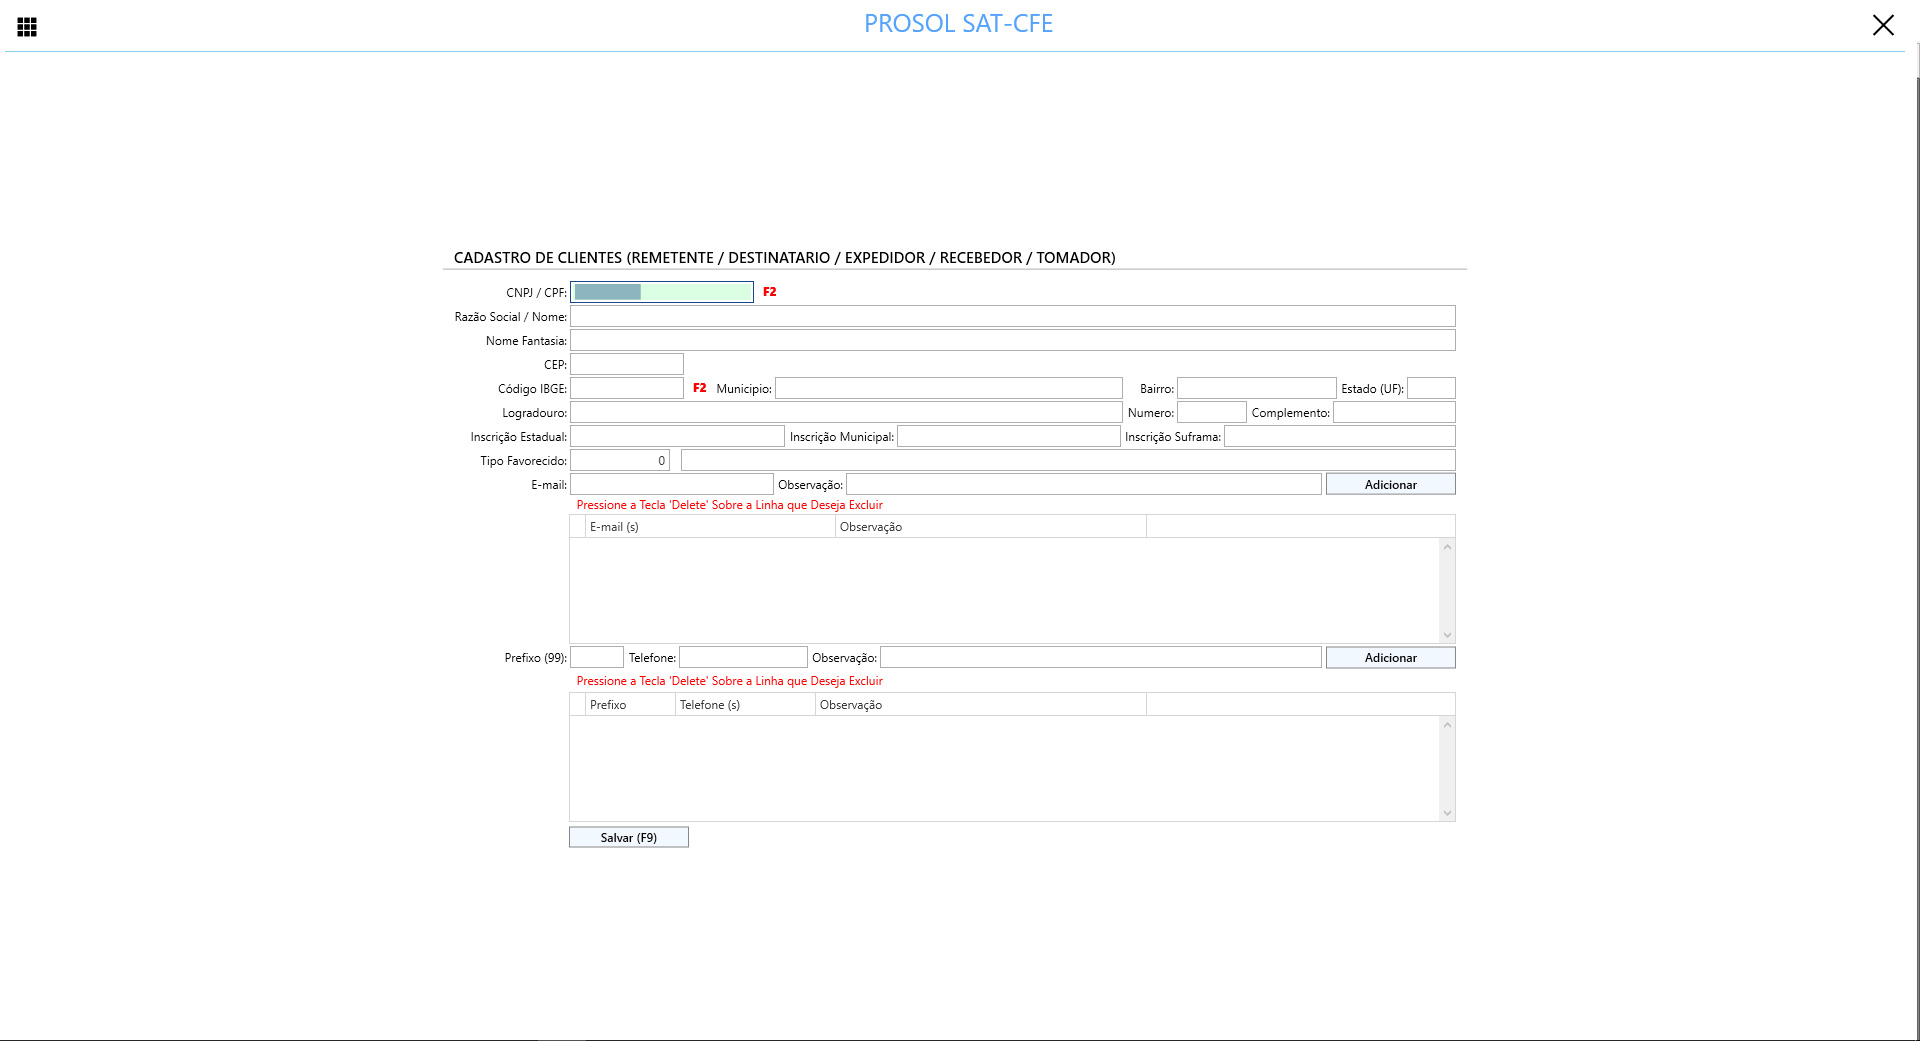
Task: Focus the CNPJ / CPF input field
Action: (x=661, y=292)
